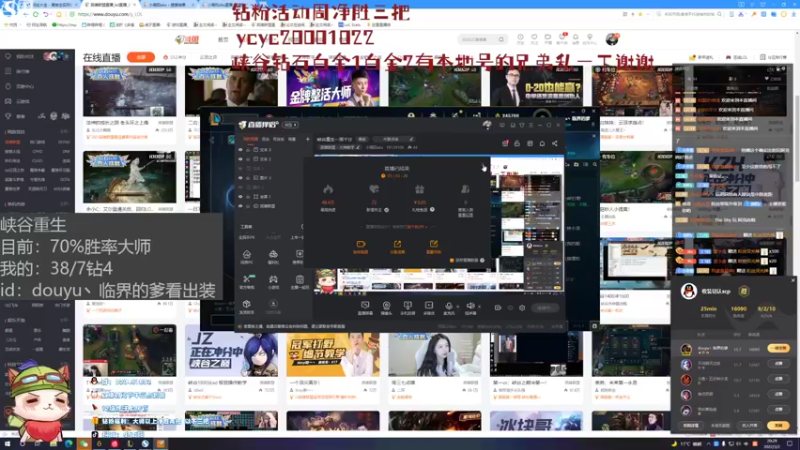Collapse the toolbox panel with its chevron
The height and width of the screenshot is (450, 800).
(302, 227)
